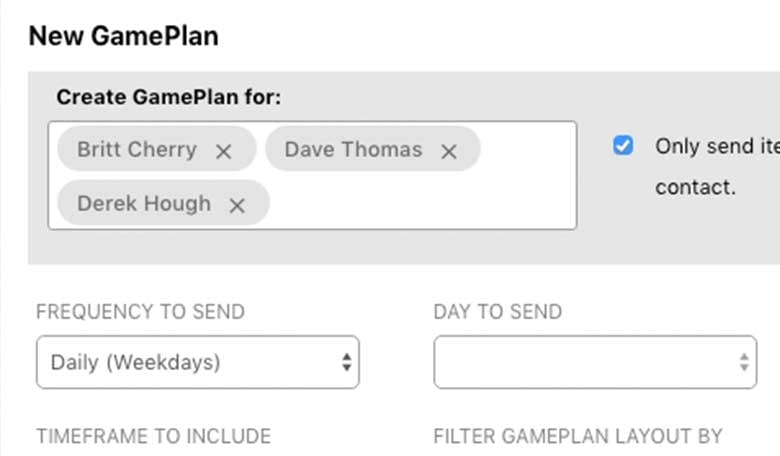The width and height of the screenshot is (780, 456).
Task: Click the New GamePlan heading
Action: [x=123, y=37]
